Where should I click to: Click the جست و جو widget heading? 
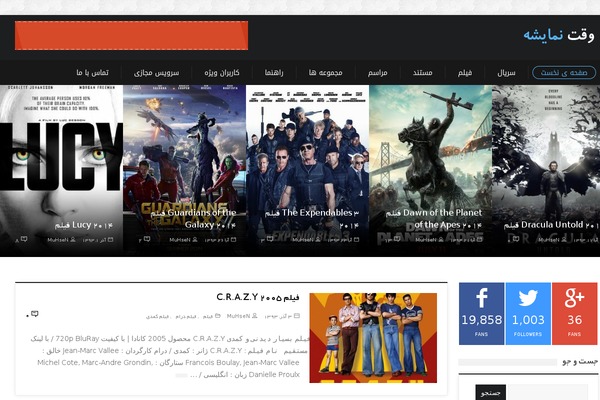tap(580, 361)
